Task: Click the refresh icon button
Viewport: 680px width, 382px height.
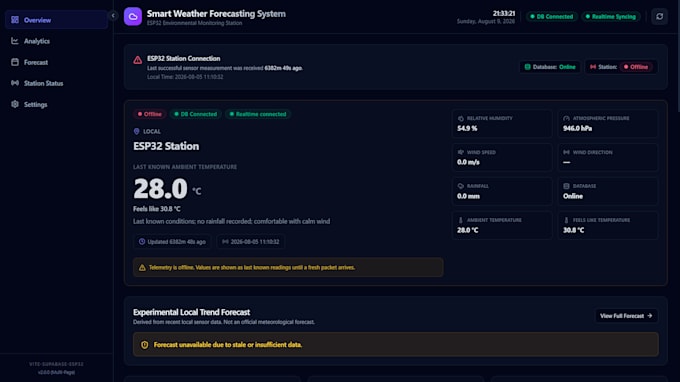Action: click(659, 16)
